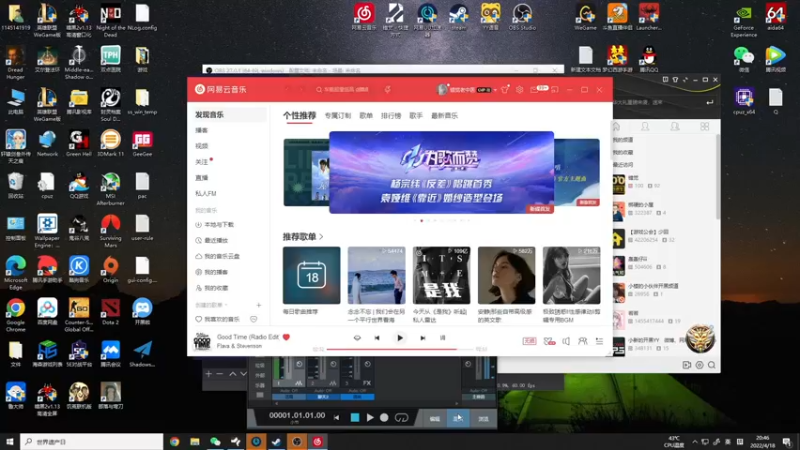Open listen-together icon in NetEase player bar

click(582, 341)
